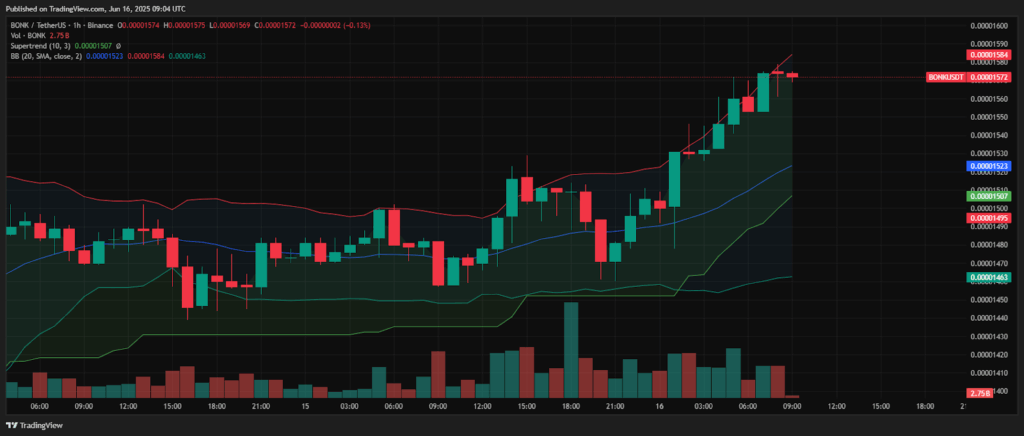
Task: Click the red 0.00001495 price tag
Action: pyautogui.click(x=989, y=217)
